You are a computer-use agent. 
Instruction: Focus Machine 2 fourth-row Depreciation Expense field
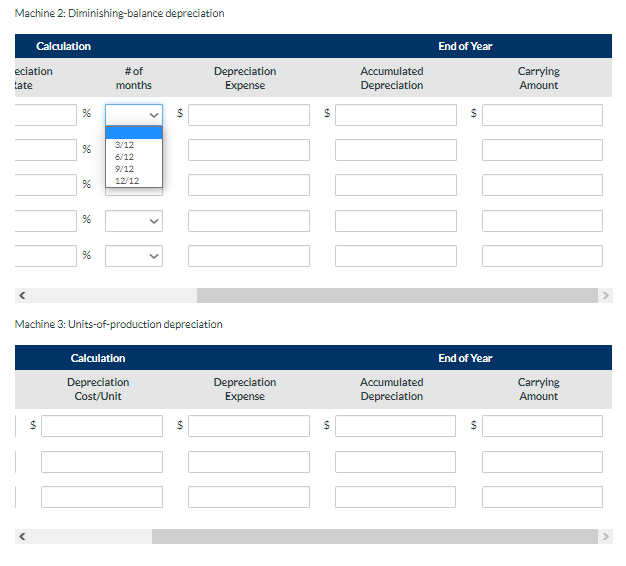pos(249,221)
